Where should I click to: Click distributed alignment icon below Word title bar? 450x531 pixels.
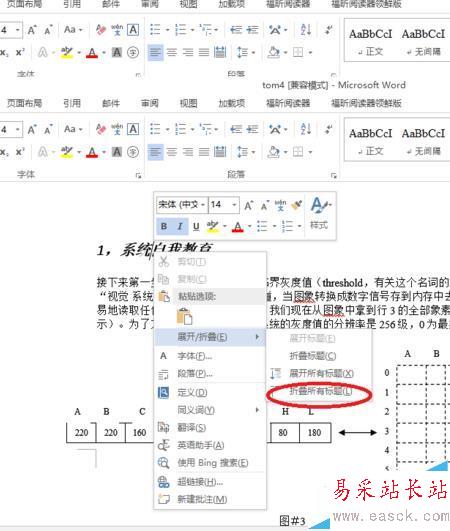[220, 152]
